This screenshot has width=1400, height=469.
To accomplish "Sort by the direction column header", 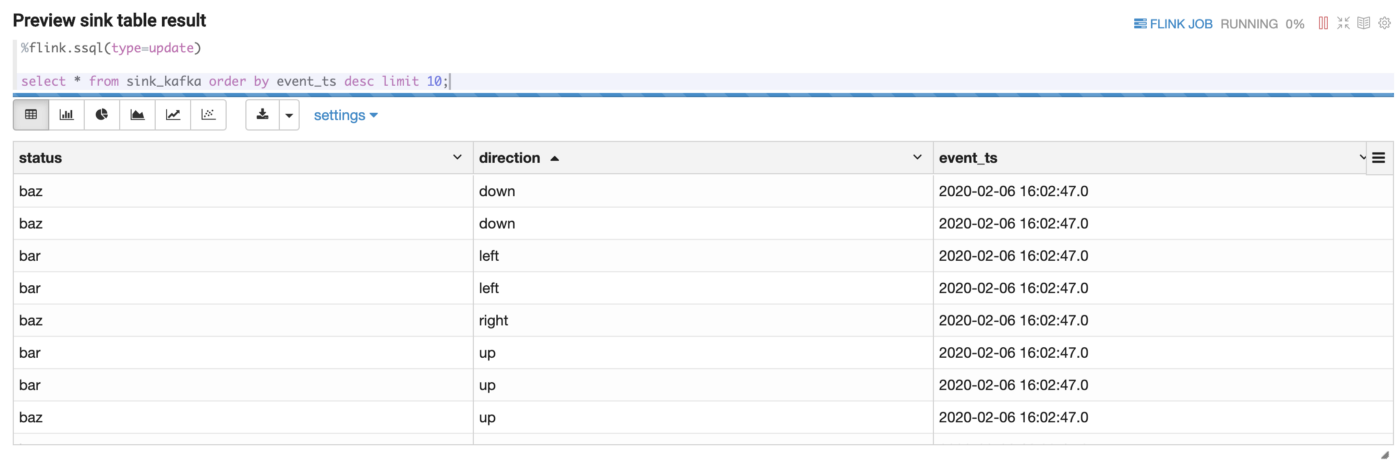I will 510,158.
